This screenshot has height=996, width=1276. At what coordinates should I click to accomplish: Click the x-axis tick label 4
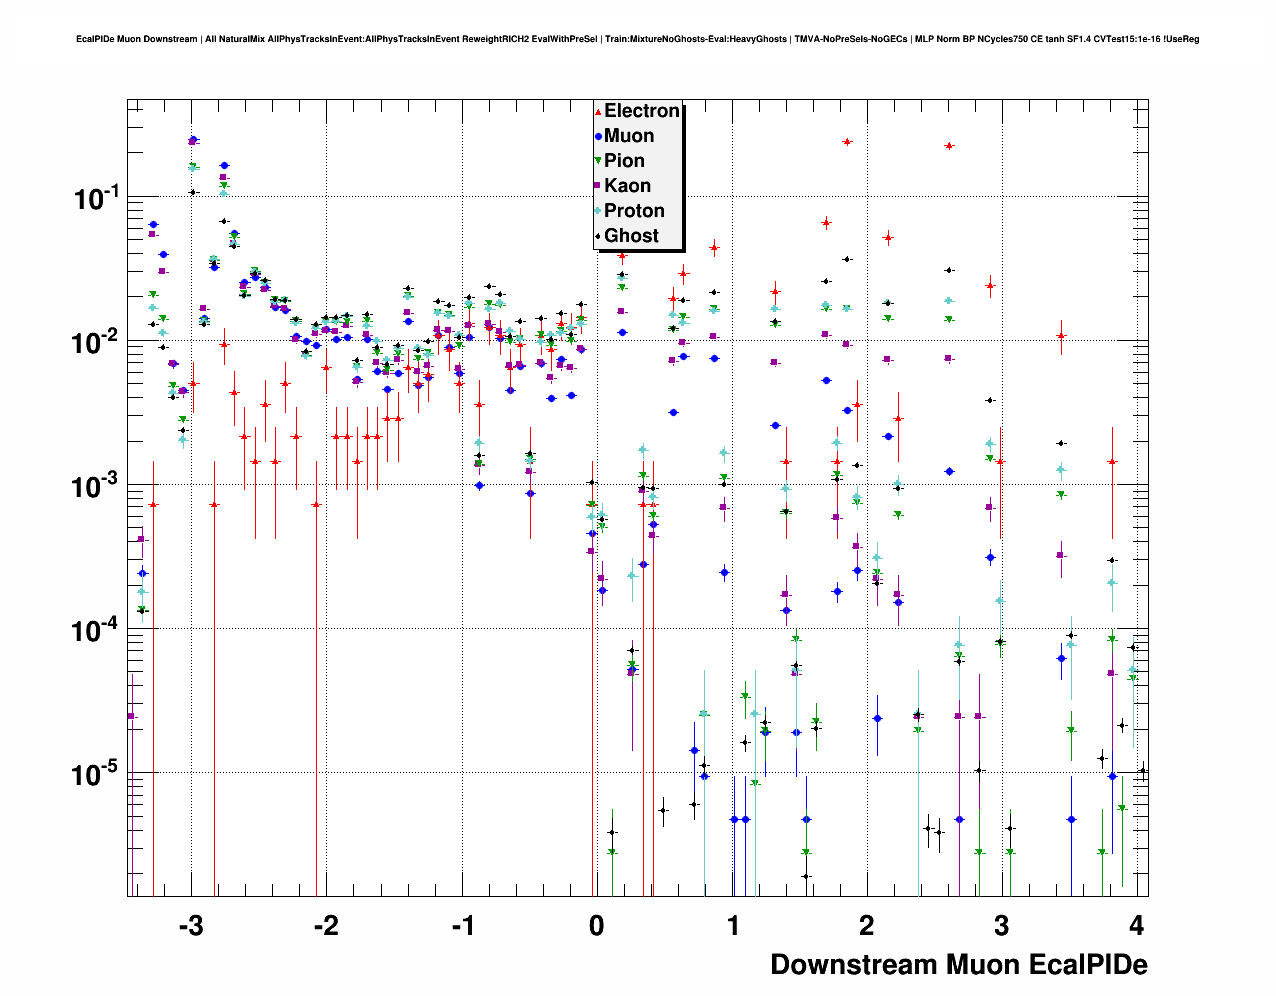[x=1136, y=925]
